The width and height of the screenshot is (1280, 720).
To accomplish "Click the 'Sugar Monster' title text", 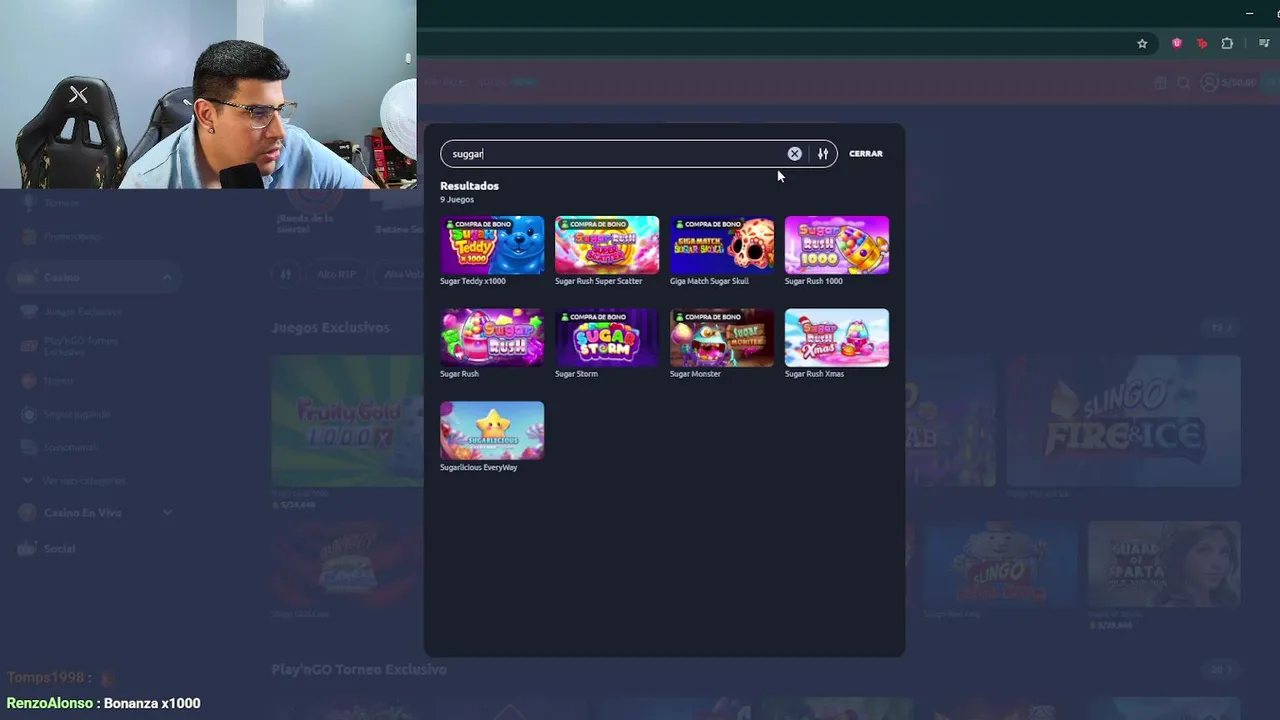I will tap(695, 374).
